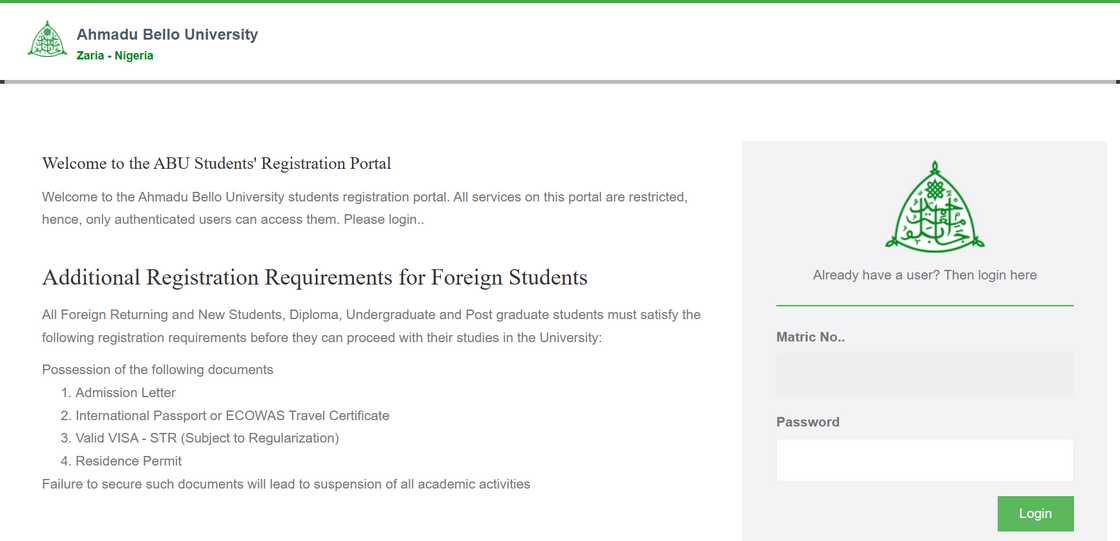Click the welcome paragraph about authenticated users
This screenshot has height=541, width=1120.
364,208
